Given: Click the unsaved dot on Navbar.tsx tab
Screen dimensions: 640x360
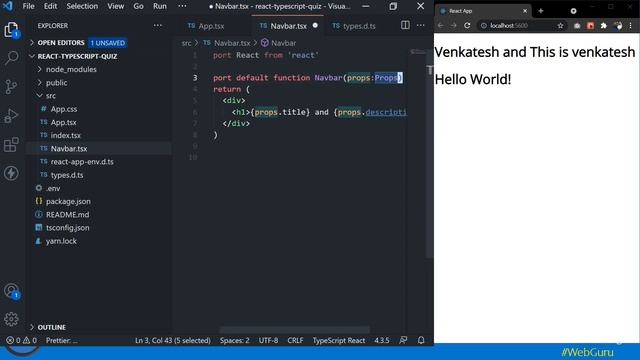Looking at the screenshot, I should pos(315,25).
